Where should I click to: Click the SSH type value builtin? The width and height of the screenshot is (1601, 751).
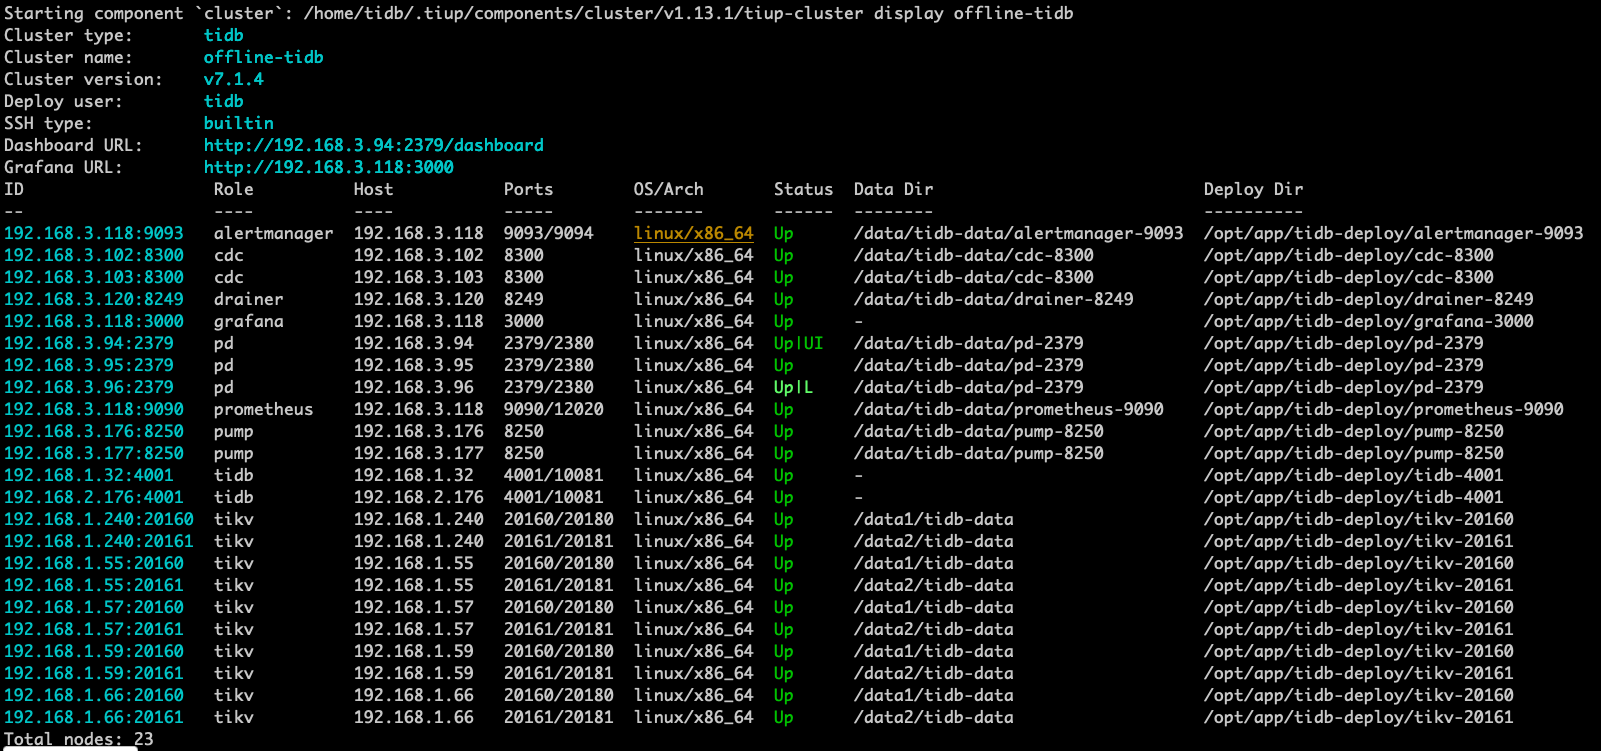tap(238, 123)
